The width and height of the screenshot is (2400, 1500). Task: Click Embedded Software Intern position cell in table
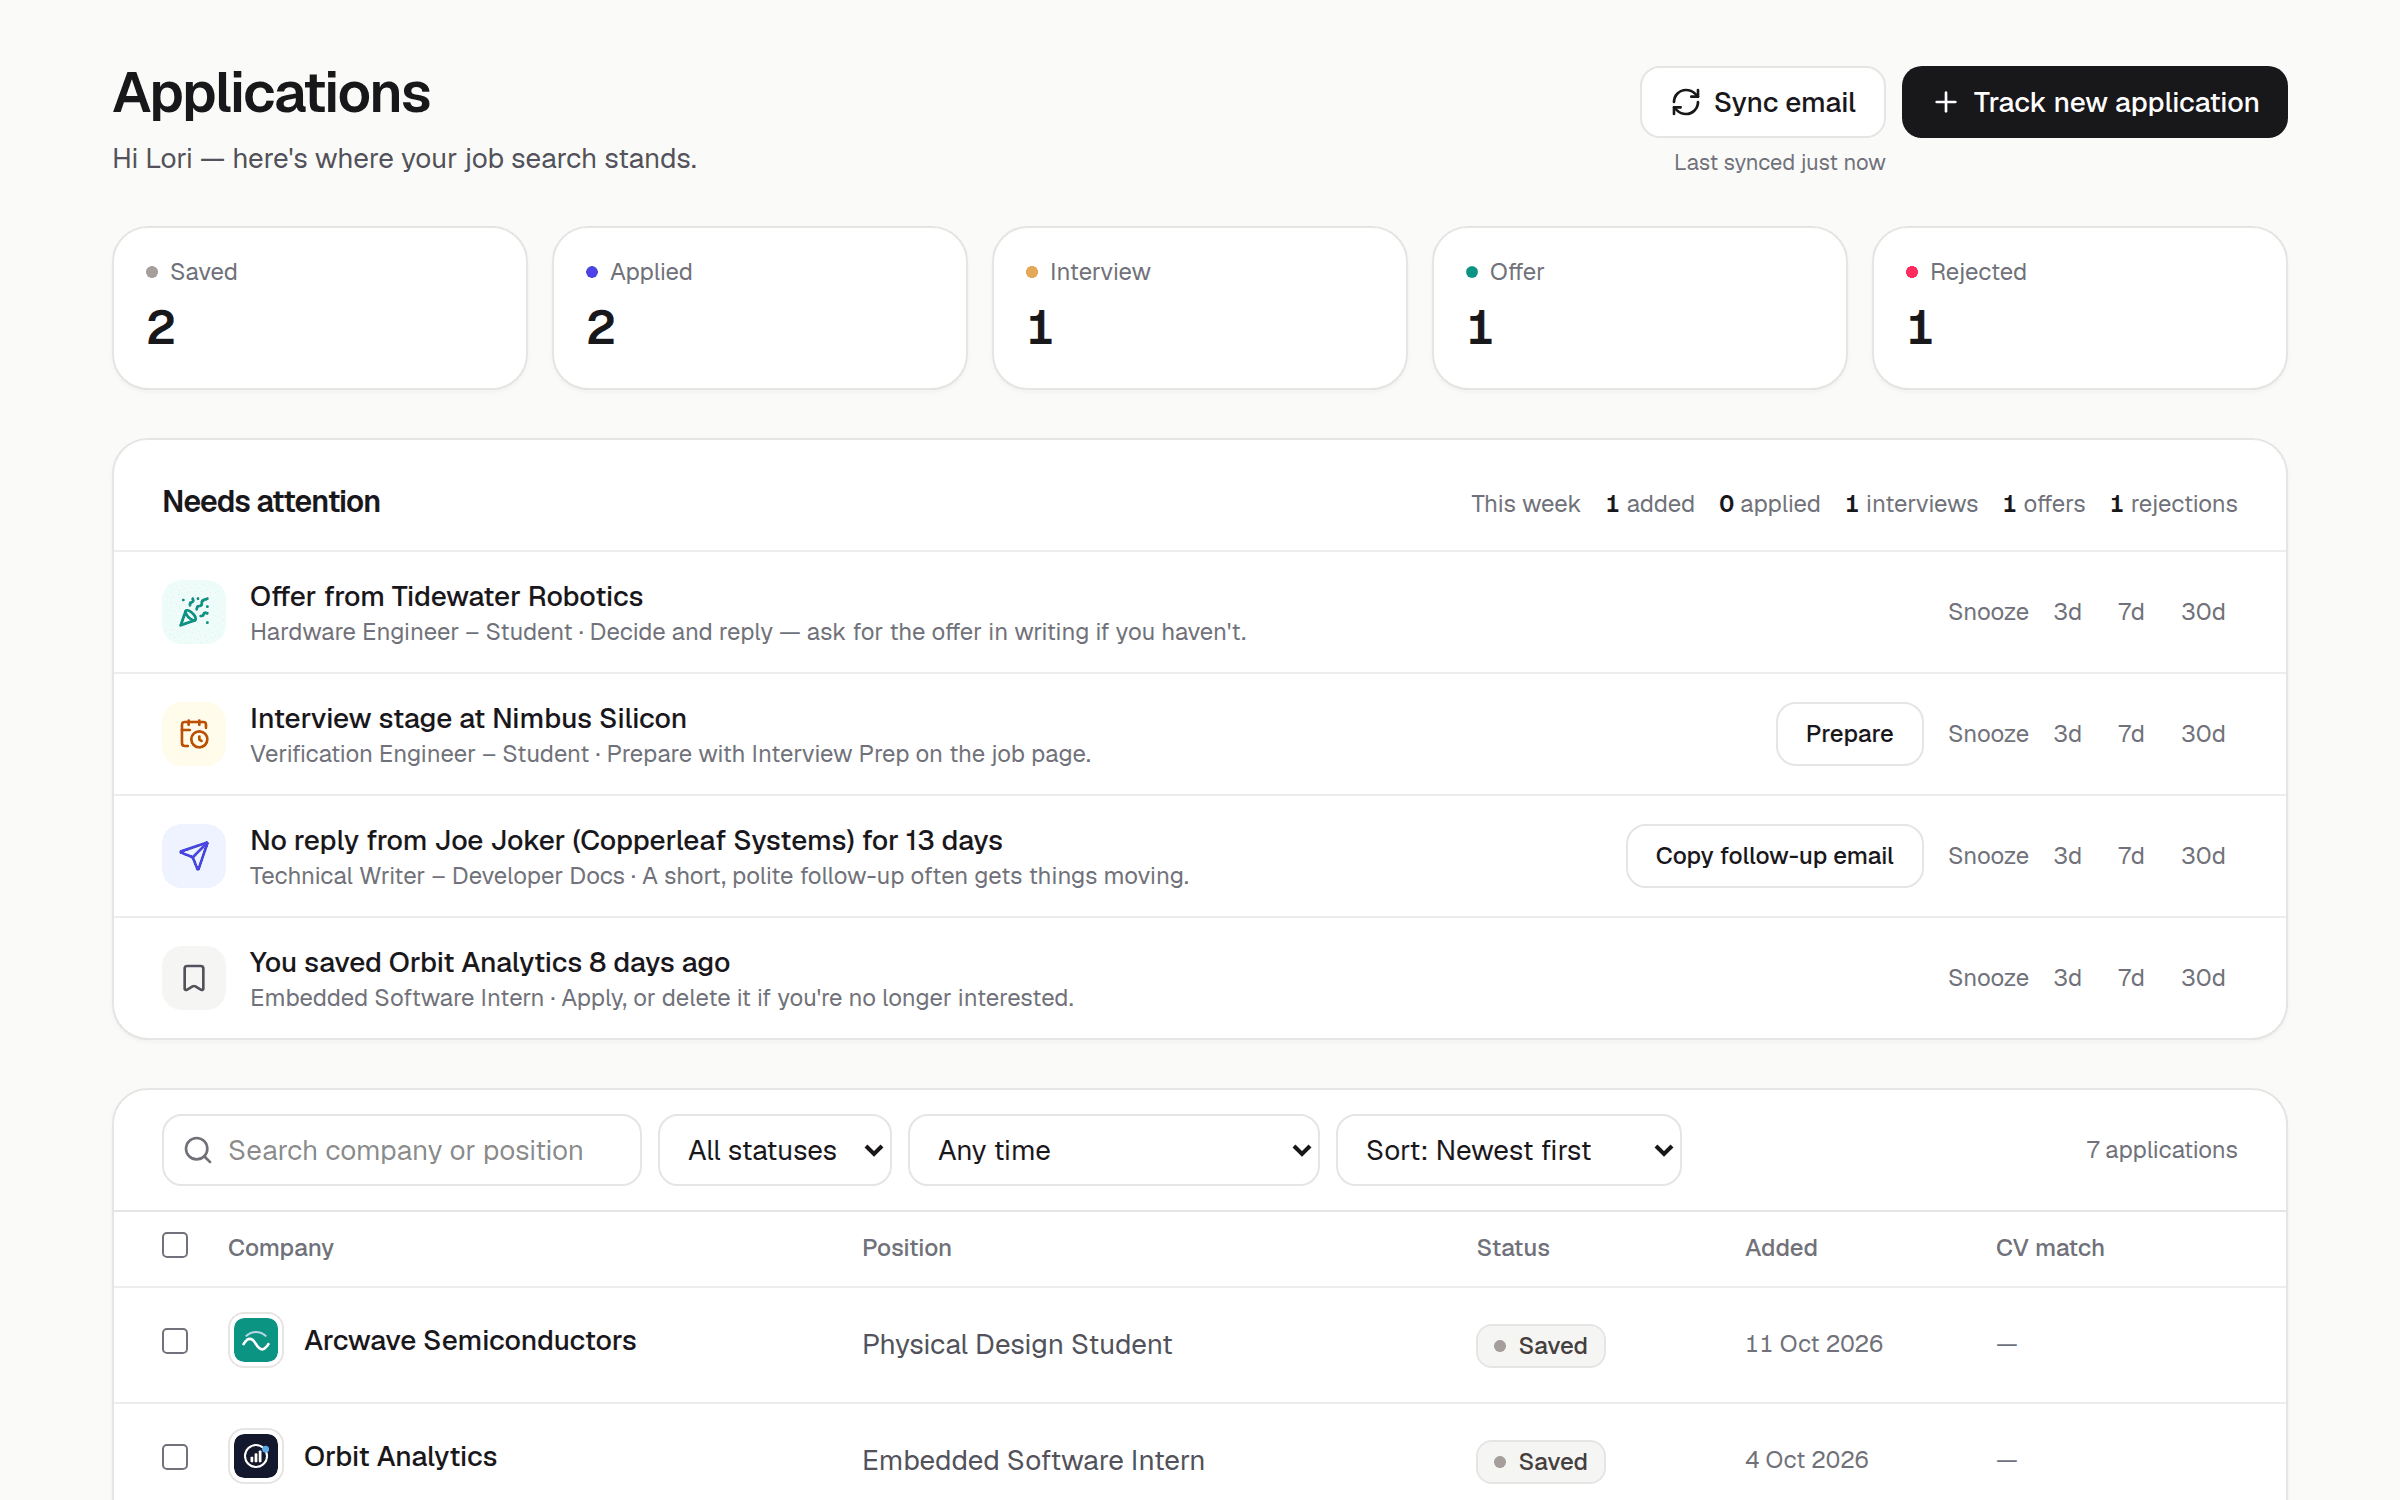click(x=1033, y=1460)
